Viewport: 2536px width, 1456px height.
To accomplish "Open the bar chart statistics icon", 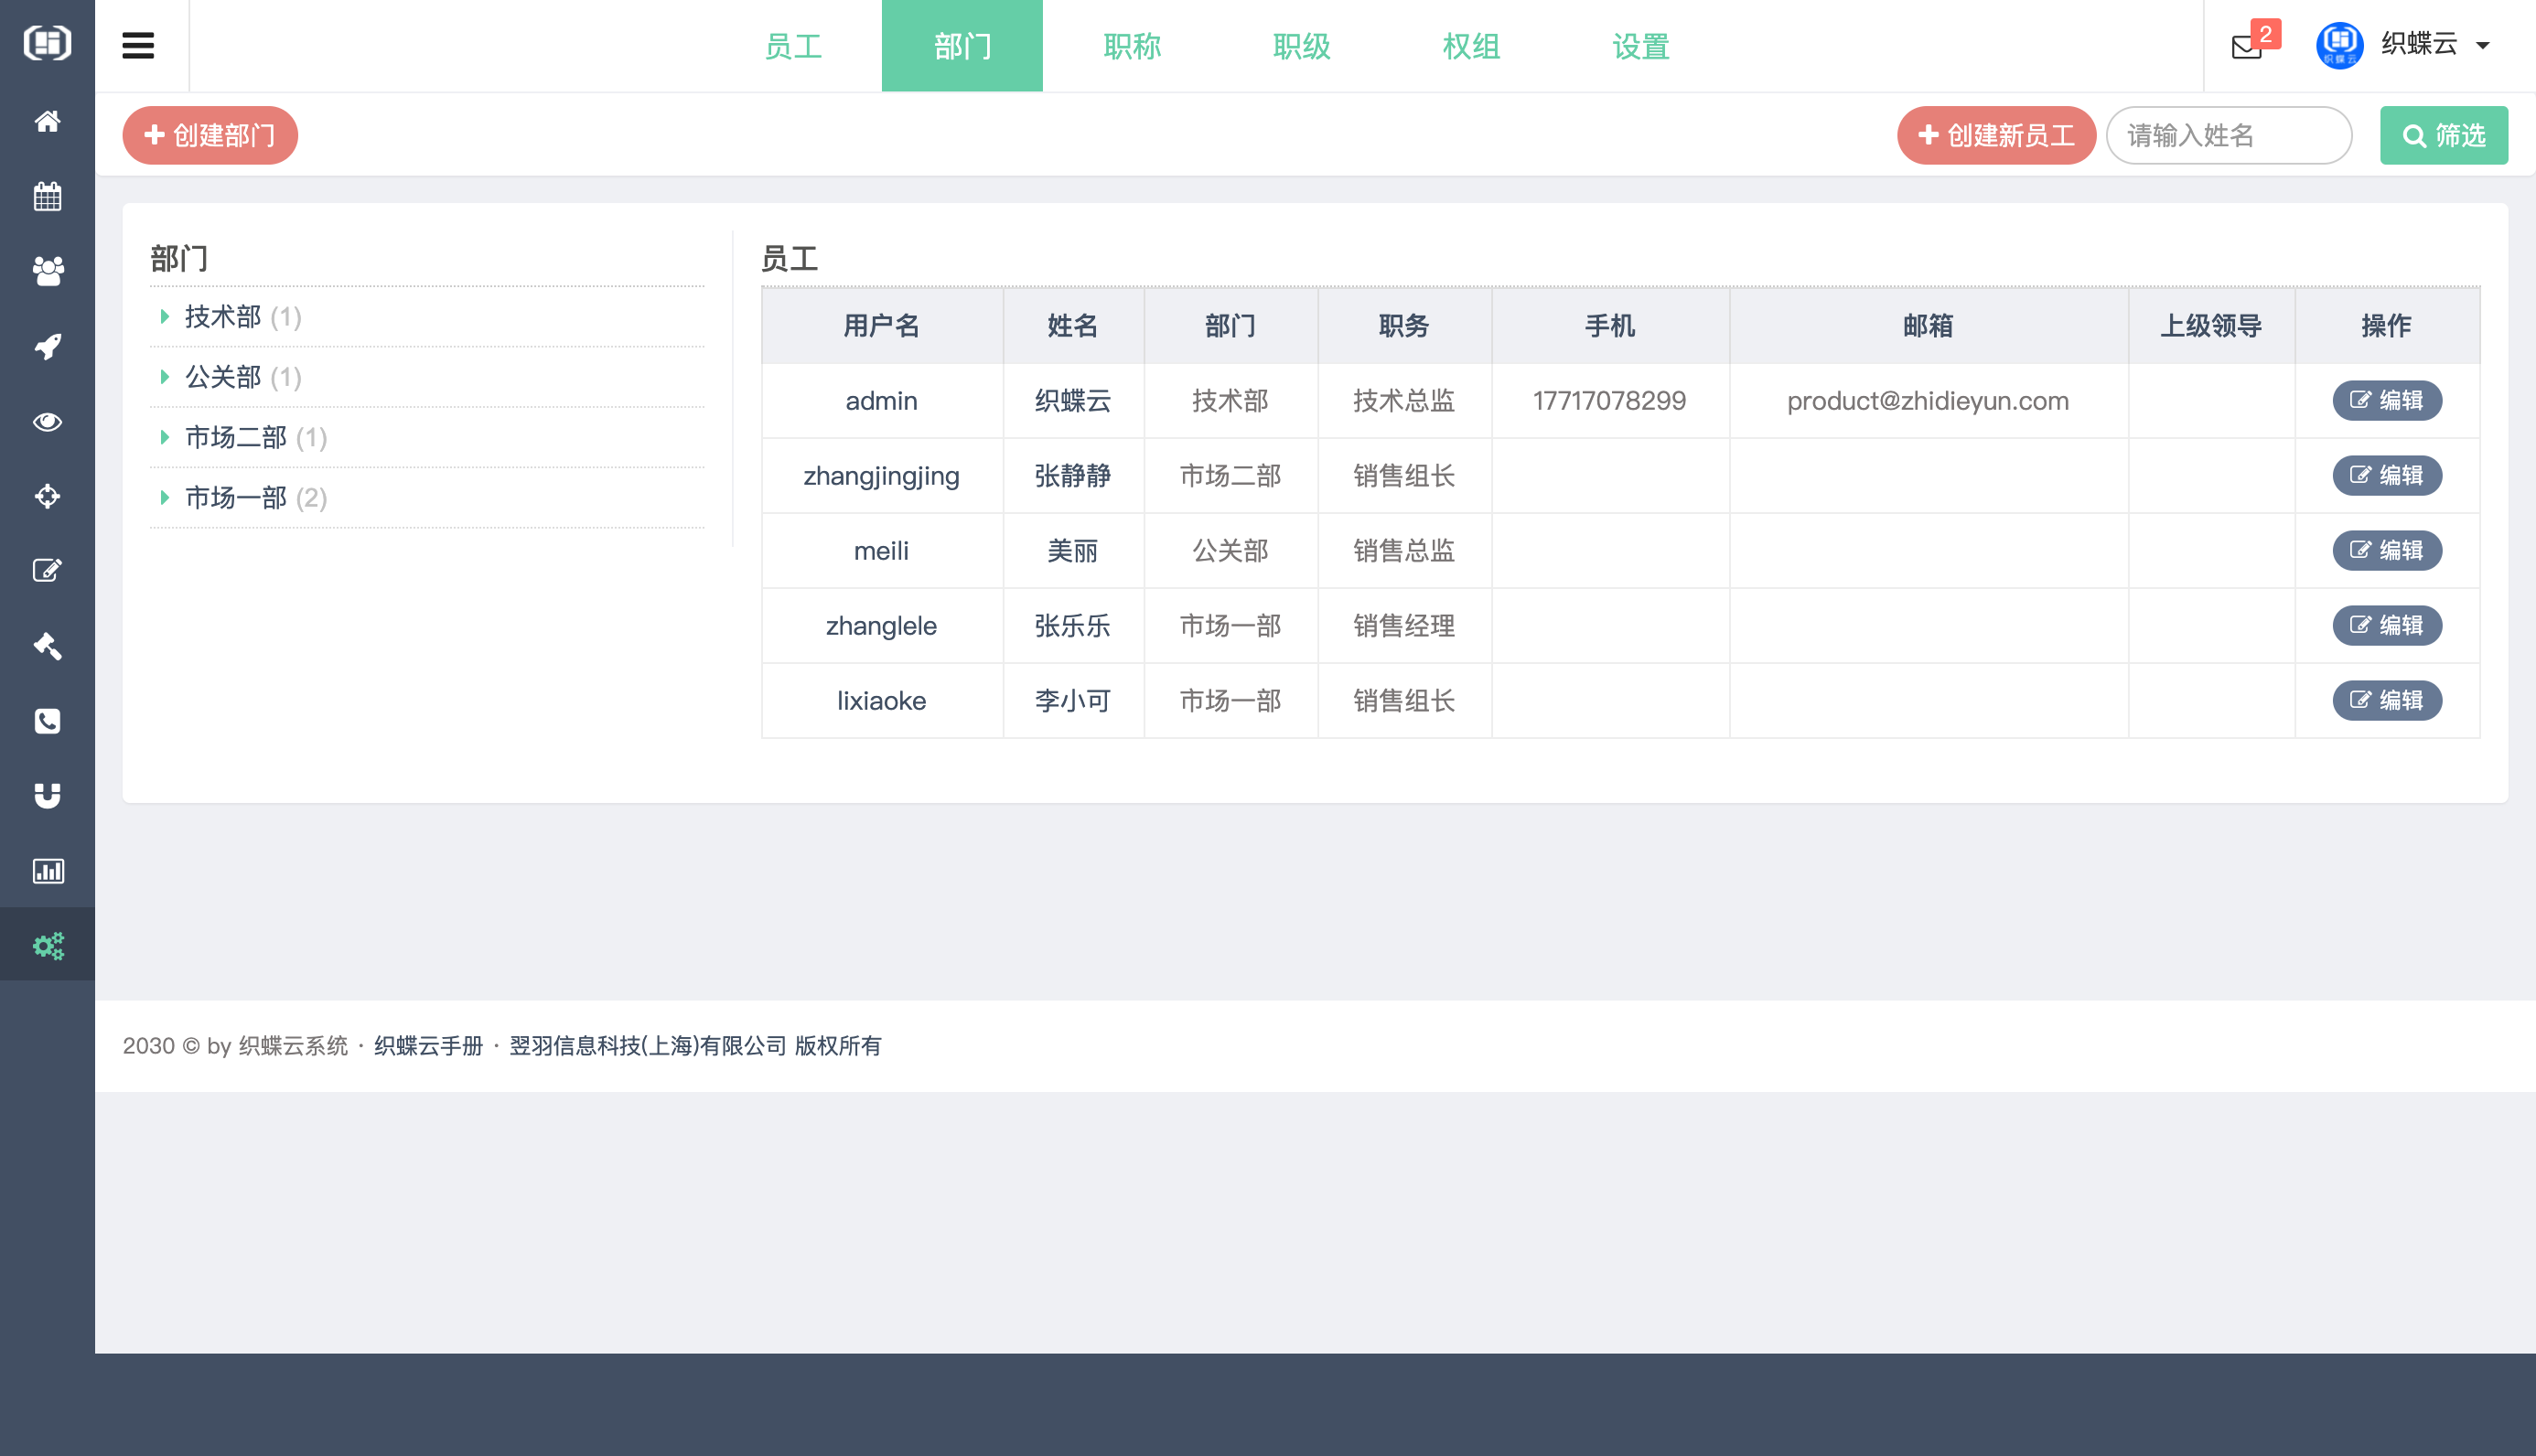I will click(x=47, y=870).
